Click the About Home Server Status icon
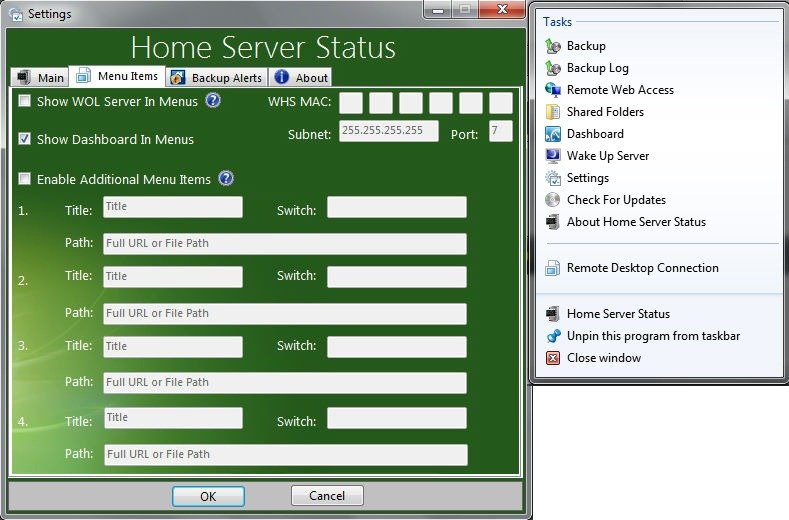789x520 pixels. [x=553, y=222]
